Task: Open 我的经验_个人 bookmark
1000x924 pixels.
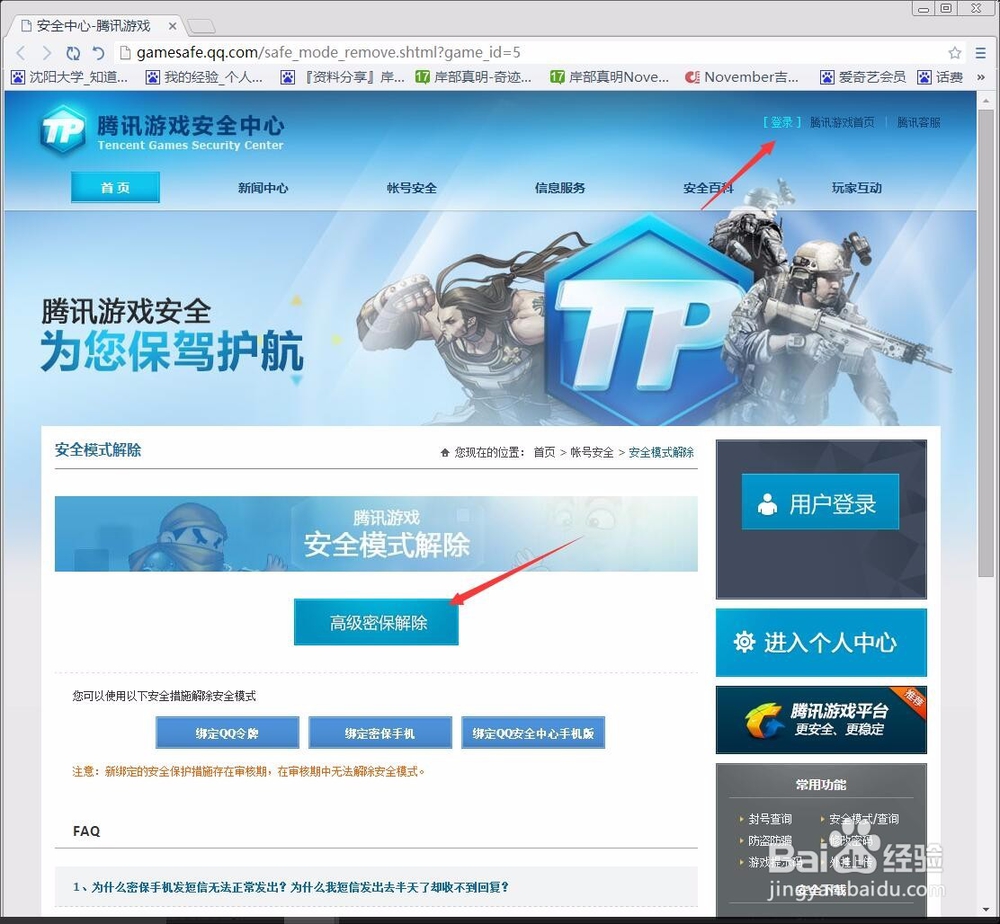Action: point(204,77)
